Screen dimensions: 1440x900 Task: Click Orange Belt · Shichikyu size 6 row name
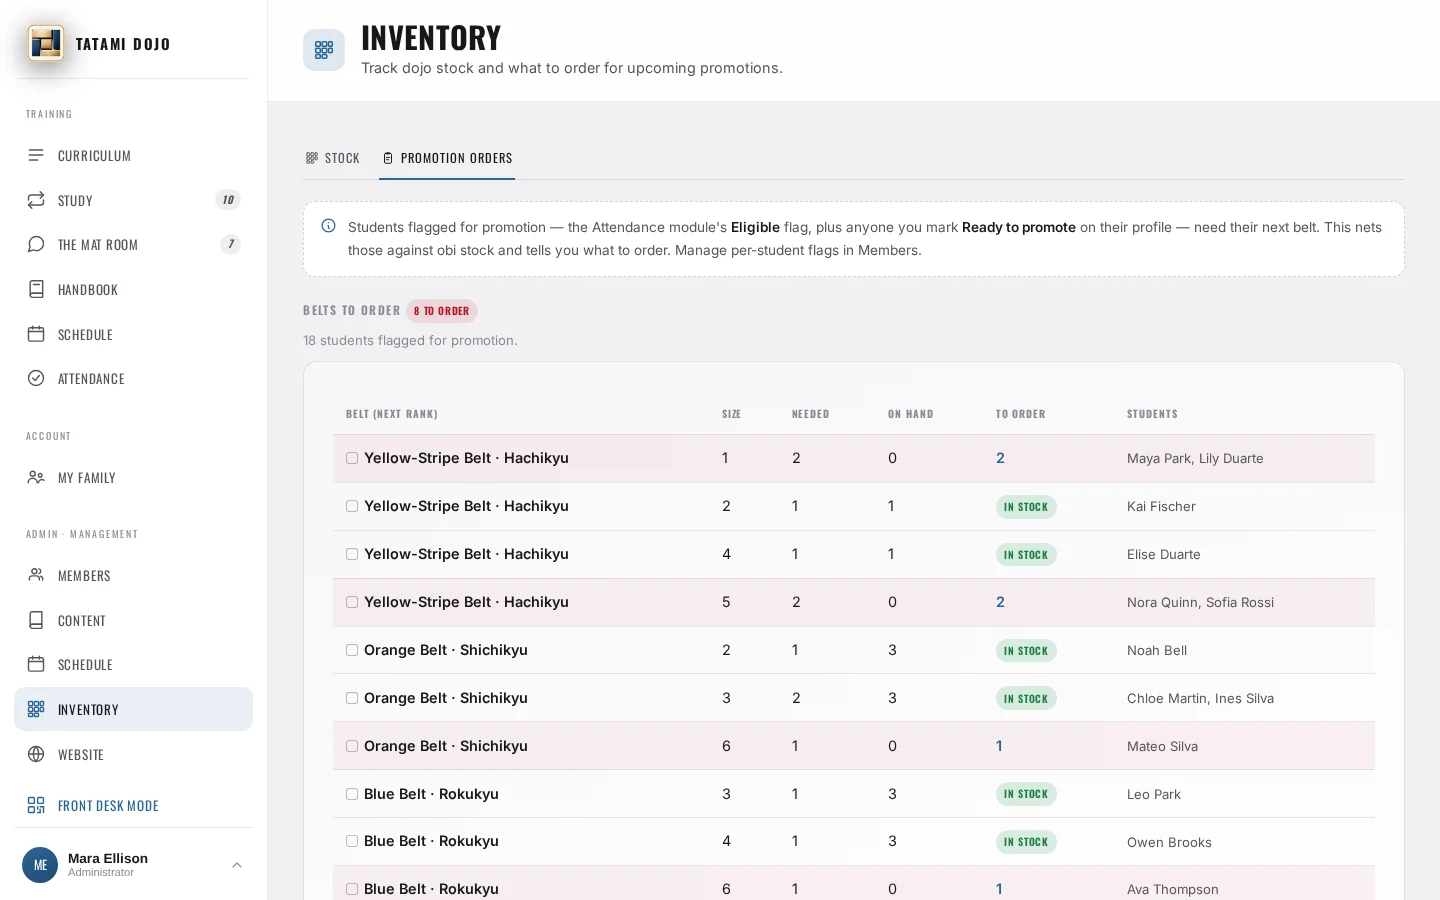tap(446, 746)
